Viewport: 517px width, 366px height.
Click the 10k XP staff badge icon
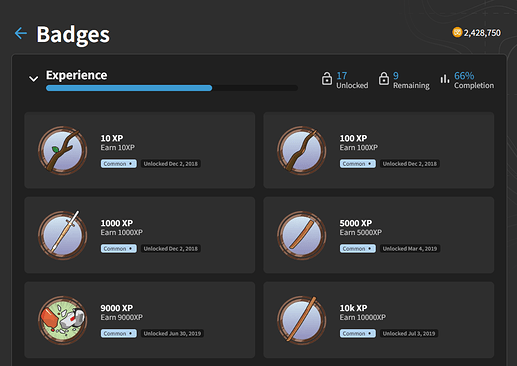(x=301, y=320)
